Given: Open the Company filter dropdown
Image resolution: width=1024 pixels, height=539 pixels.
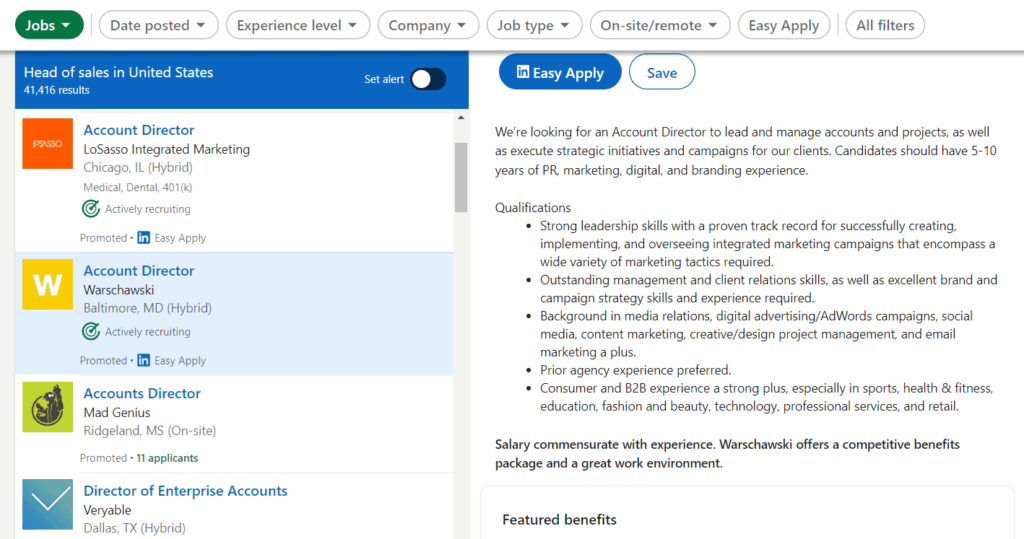Looking at the screenshot, I should coord(428,25).
